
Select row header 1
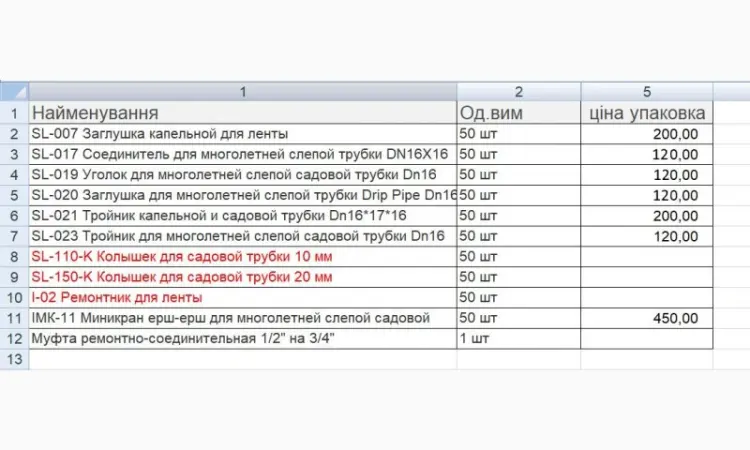[14, 113]
